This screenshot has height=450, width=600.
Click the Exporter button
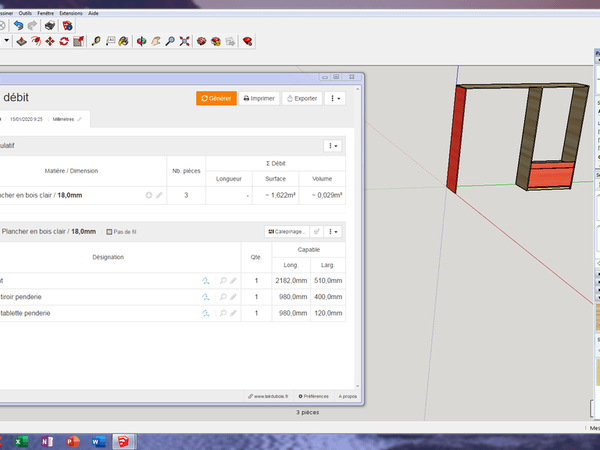click(x=302, y=98)
